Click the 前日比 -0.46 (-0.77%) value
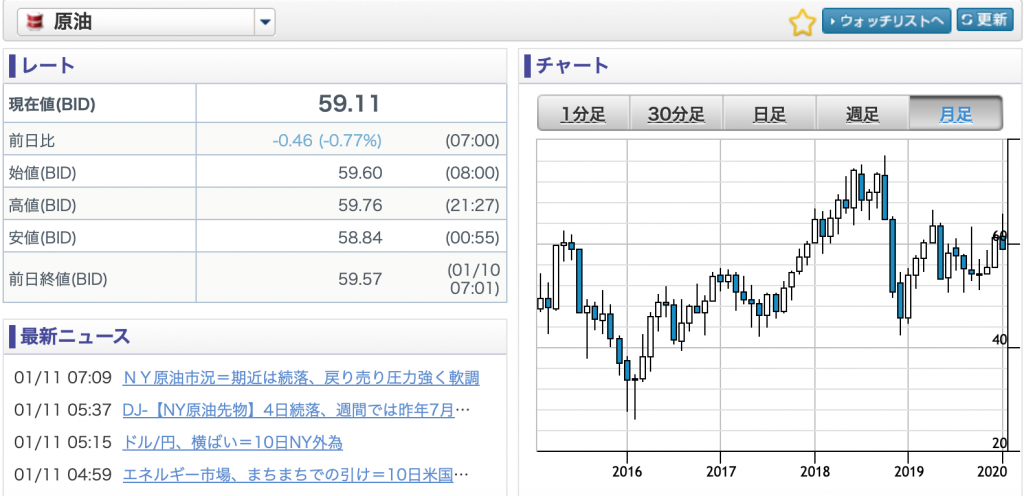 point(327,140)
